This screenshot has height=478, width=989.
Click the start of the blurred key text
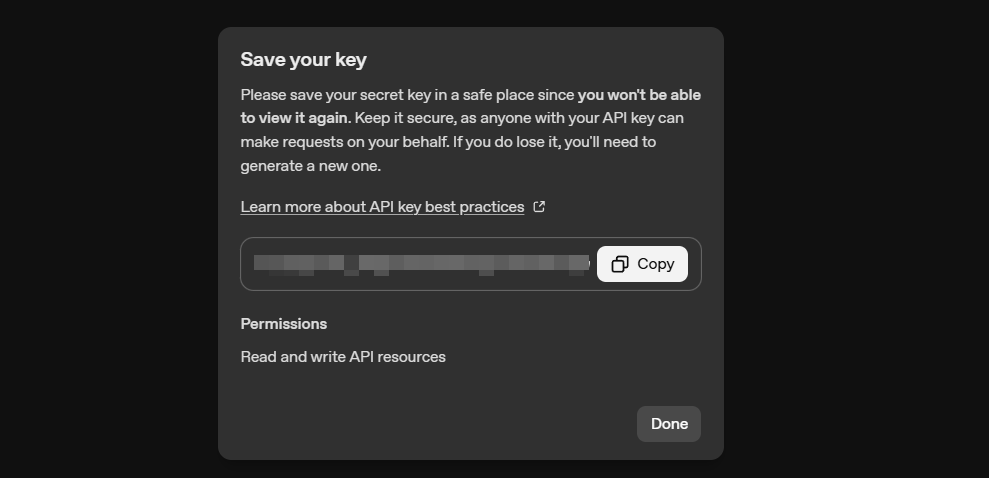(x=260, y=264)
